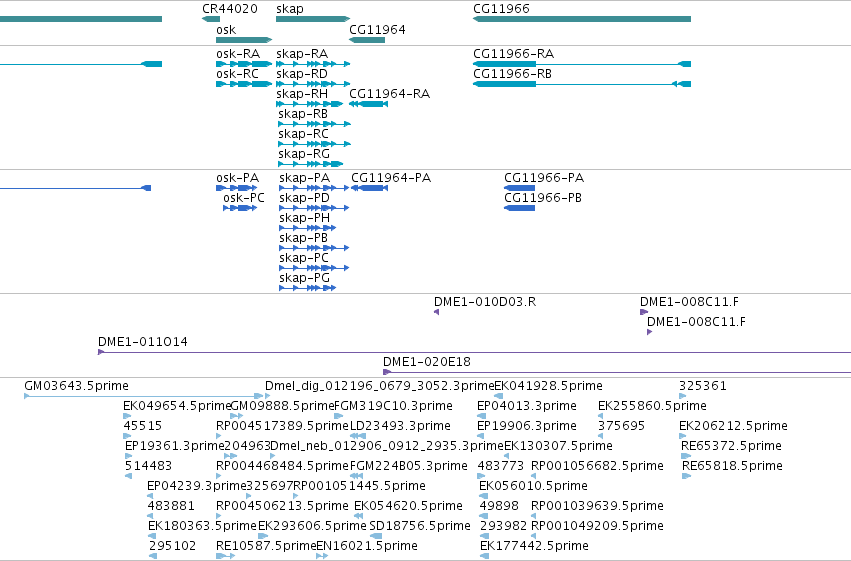The width and height of the screenshot is (851, 561).
Task: Open protein skap-PG
Action: tap(304, 278)
